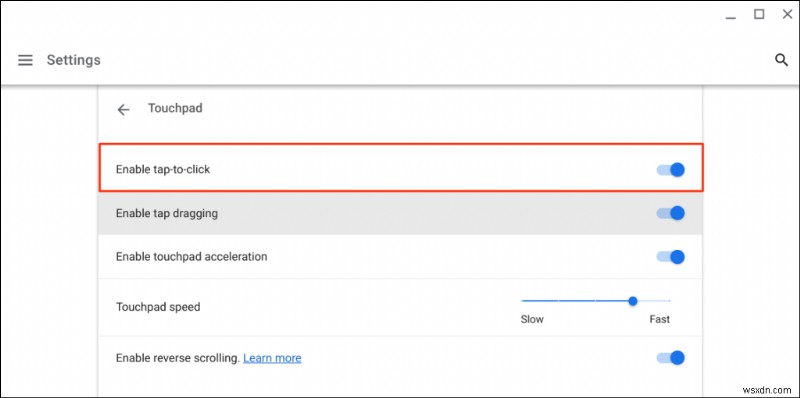
Task: Maximize the Settings window
Action: 759,14
